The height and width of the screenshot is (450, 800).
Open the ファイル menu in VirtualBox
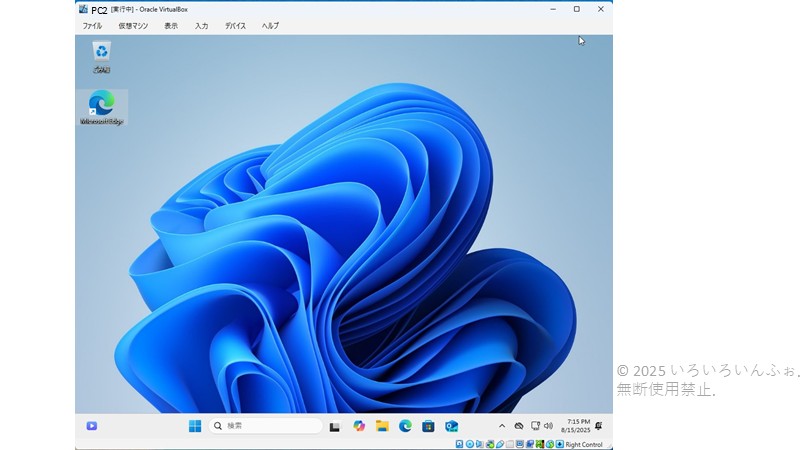pyautogui.click(x=92, y=26)
